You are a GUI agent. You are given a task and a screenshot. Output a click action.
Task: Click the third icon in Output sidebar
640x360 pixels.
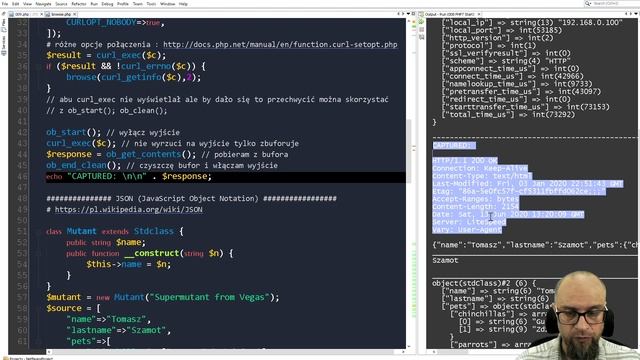click(x=422, y=37)
